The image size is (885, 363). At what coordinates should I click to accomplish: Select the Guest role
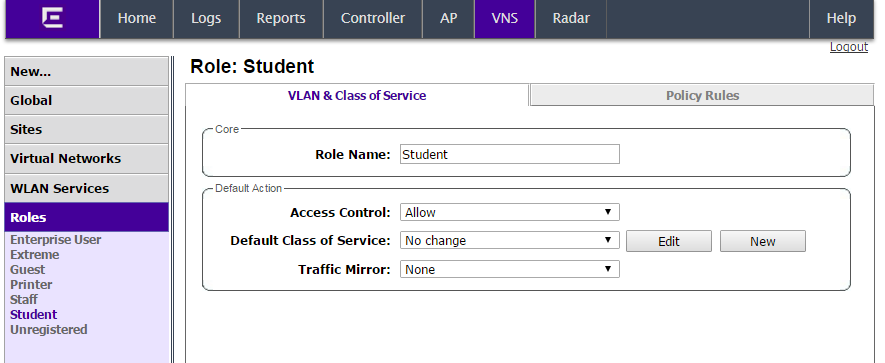[27, 270]
